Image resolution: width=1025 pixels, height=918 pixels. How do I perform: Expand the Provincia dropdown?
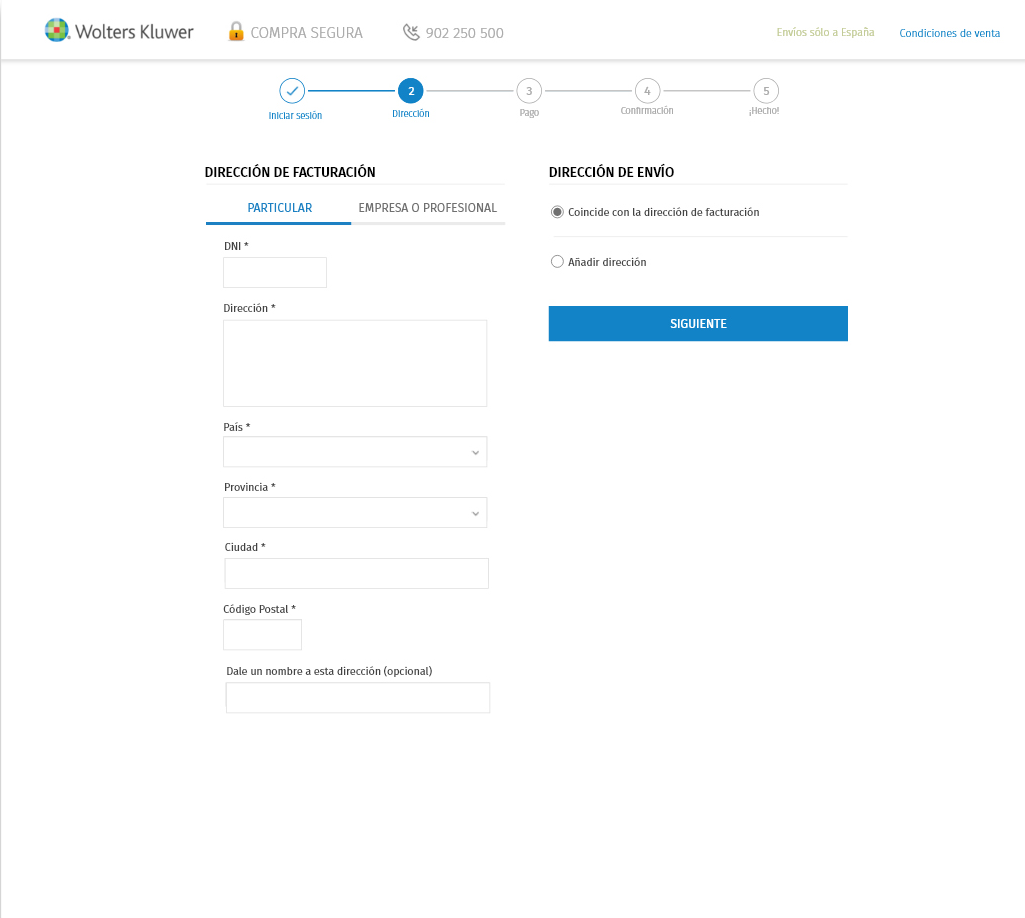pos(355,513)
